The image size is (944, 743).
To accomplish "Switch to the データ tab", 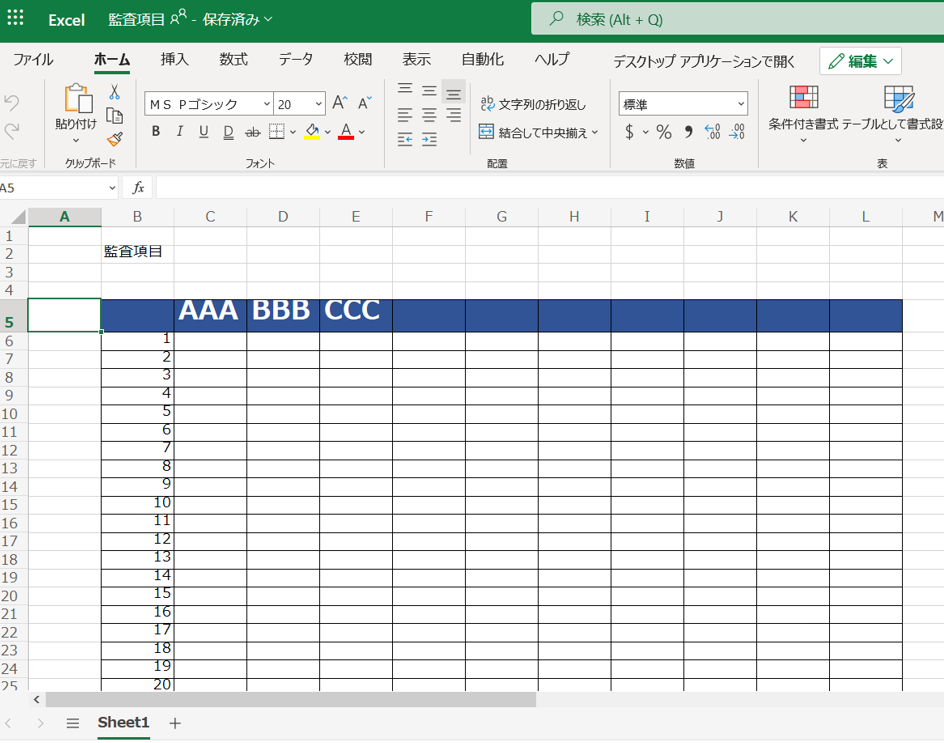I will click(296, 60).
